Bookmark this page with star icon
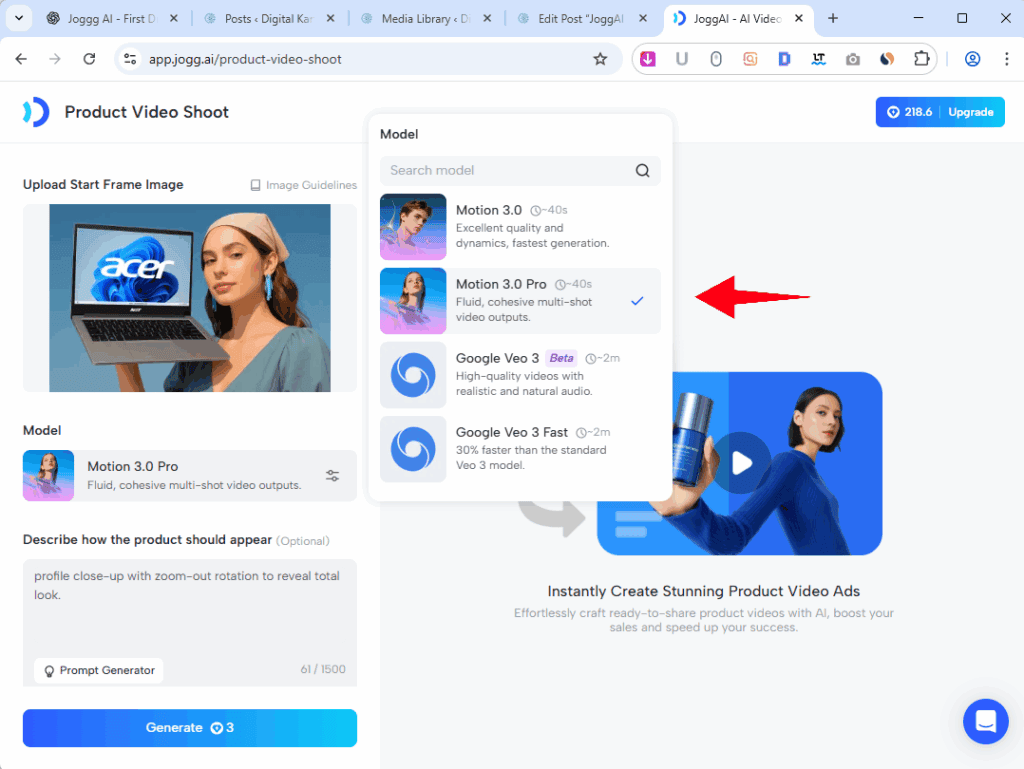 [x=600, y=59]
